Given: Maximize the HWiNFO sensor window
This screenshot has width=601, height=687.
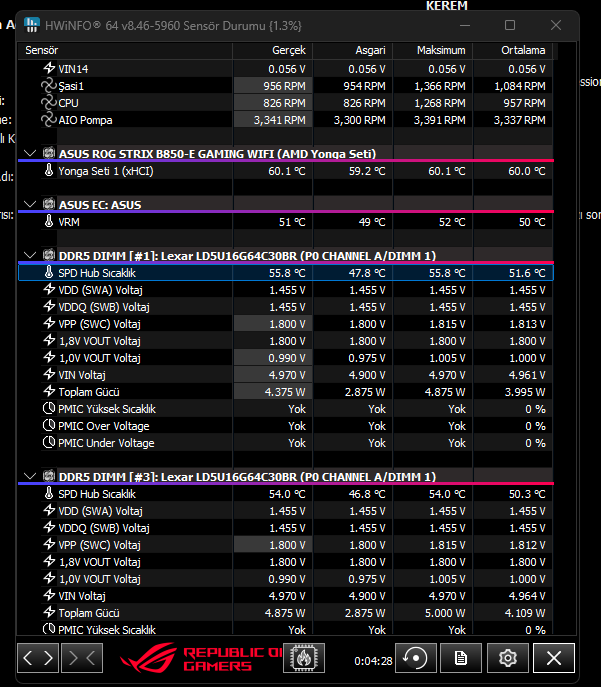Looking at the screenshot, I should click(510, 25).
